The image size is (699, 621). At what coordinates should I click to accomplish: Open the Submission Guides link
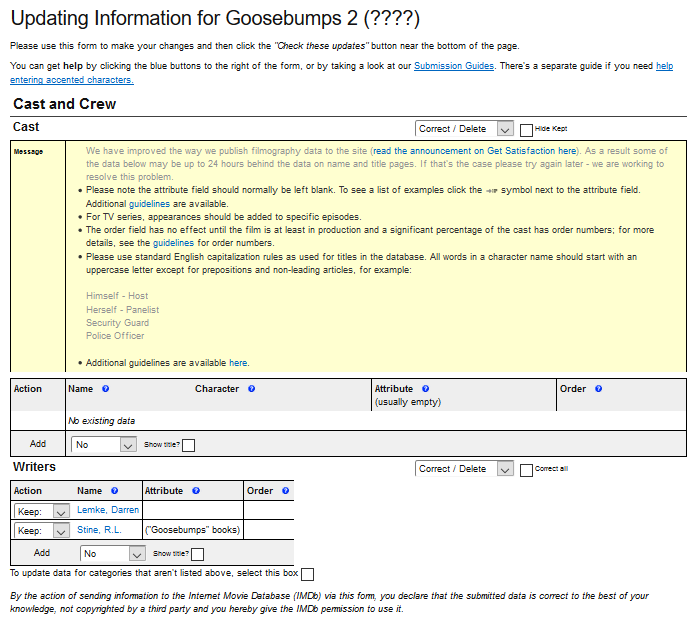tap(454, 66)
